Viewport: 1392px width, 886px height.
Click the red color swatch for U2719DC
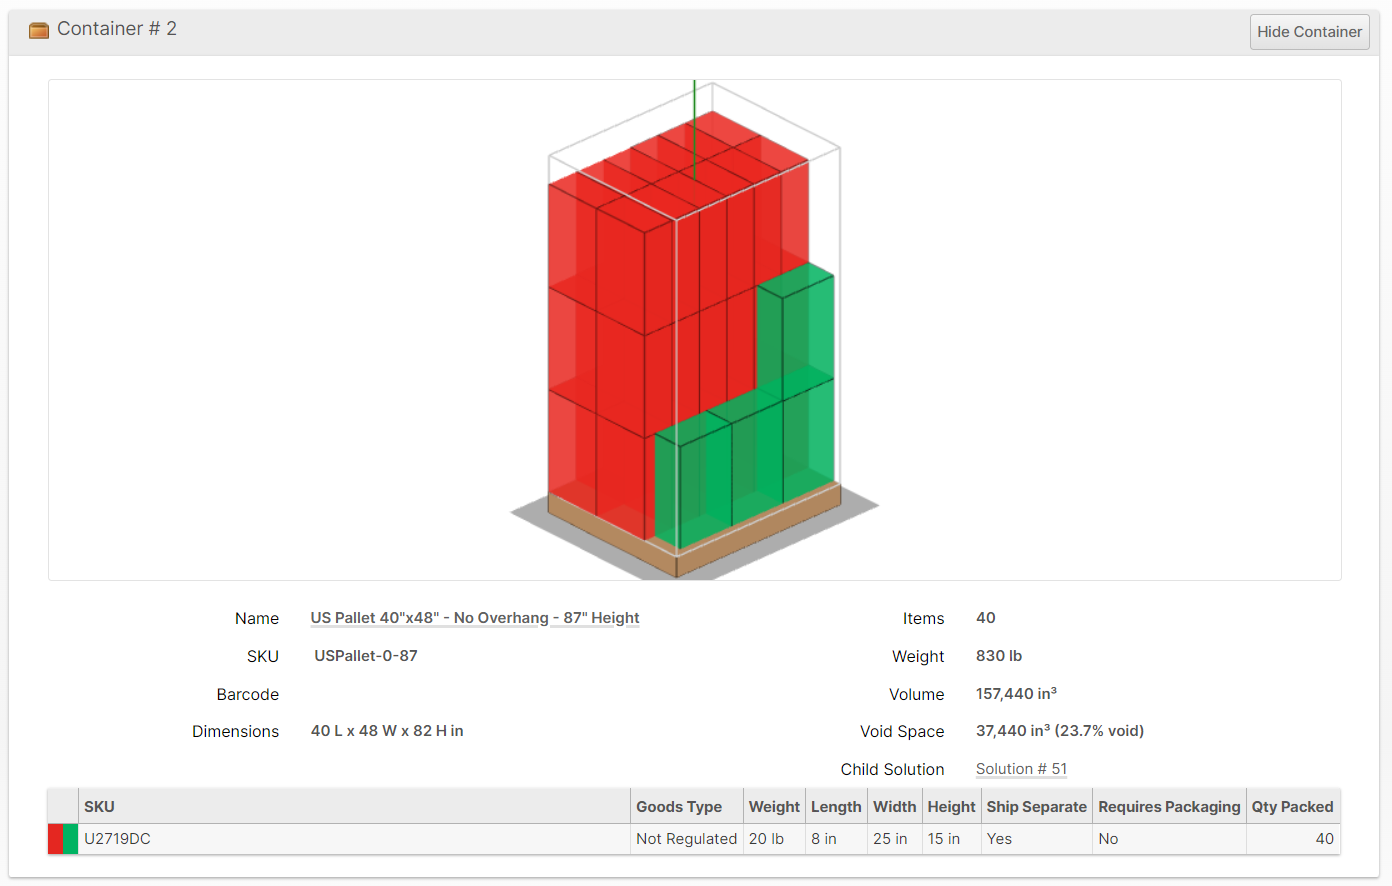click(55, 839)
